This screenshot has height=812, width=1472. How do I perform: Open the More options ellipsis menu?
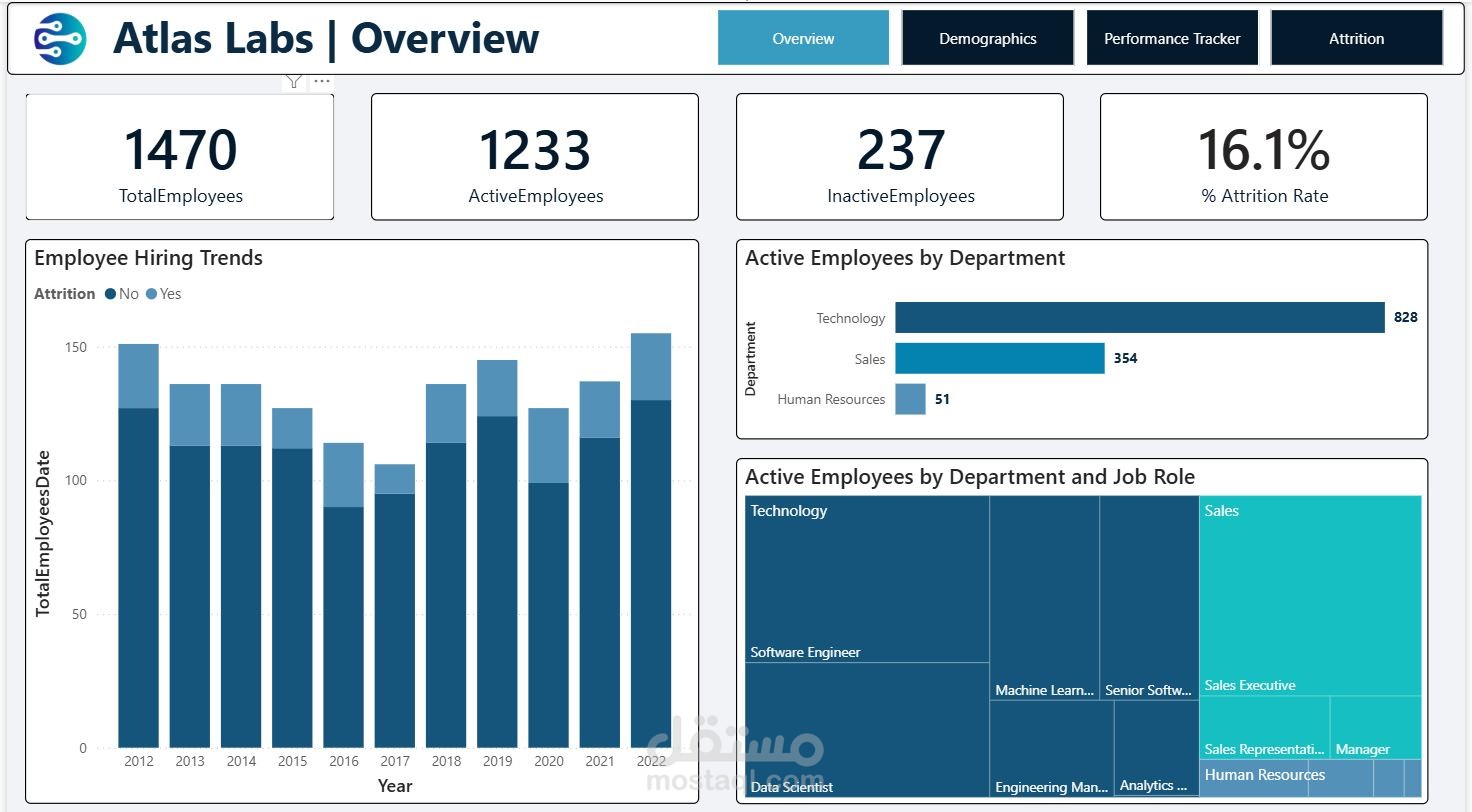pos(321,80)
